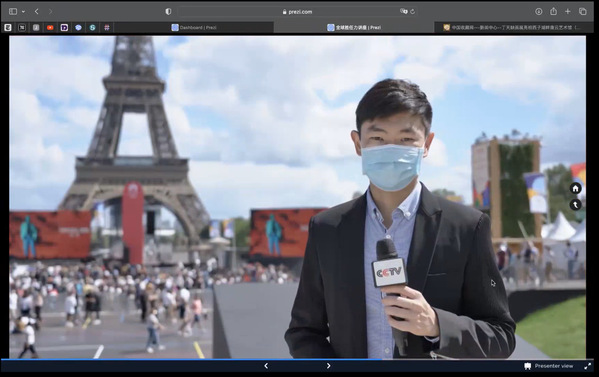Open the pinned YouTube tab

(x=50, y=28)
